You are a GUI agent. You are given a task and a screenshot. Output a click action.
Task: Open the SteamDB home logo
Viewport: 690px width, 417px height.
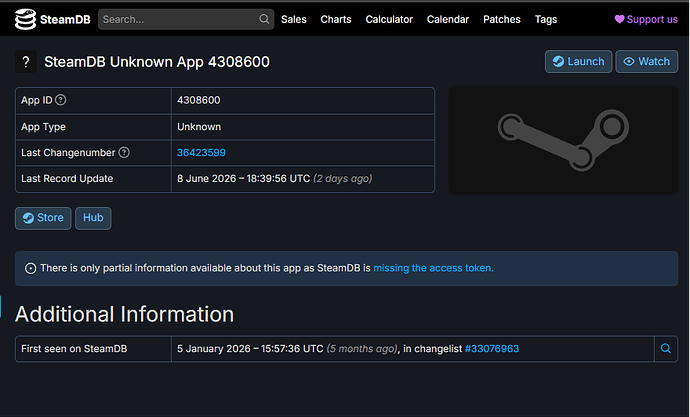pos(52,19)
